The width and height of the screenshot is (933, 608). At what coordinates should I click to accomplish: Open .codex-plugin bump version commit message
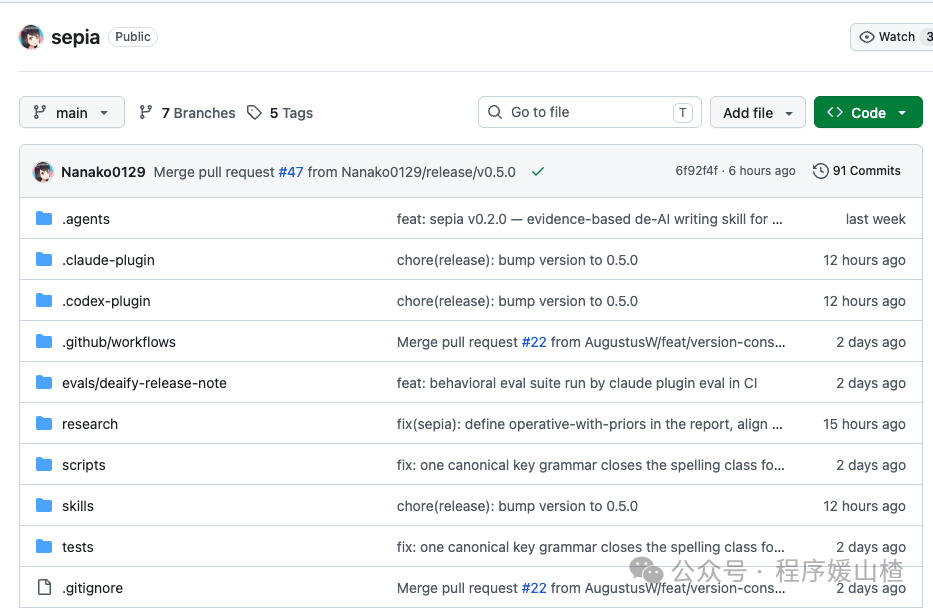(x=517, y=301)
